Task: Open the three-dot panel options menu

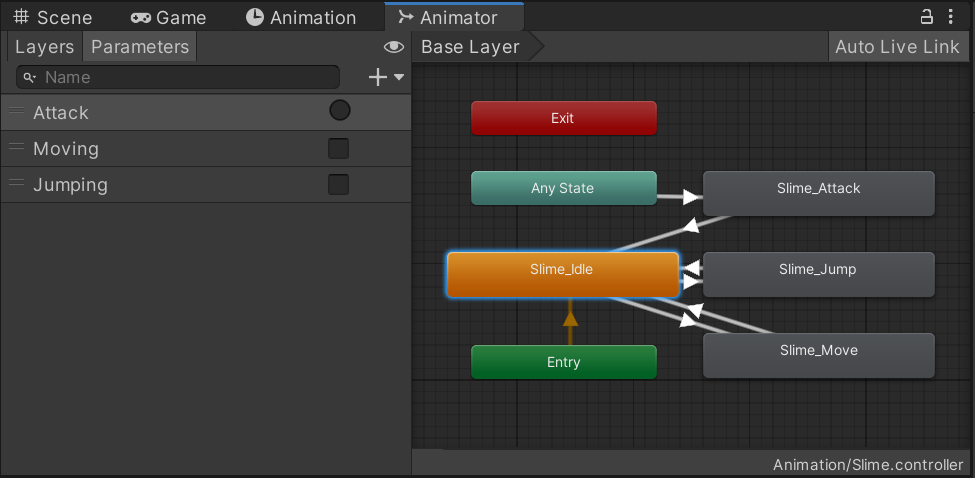Action: 951,17
